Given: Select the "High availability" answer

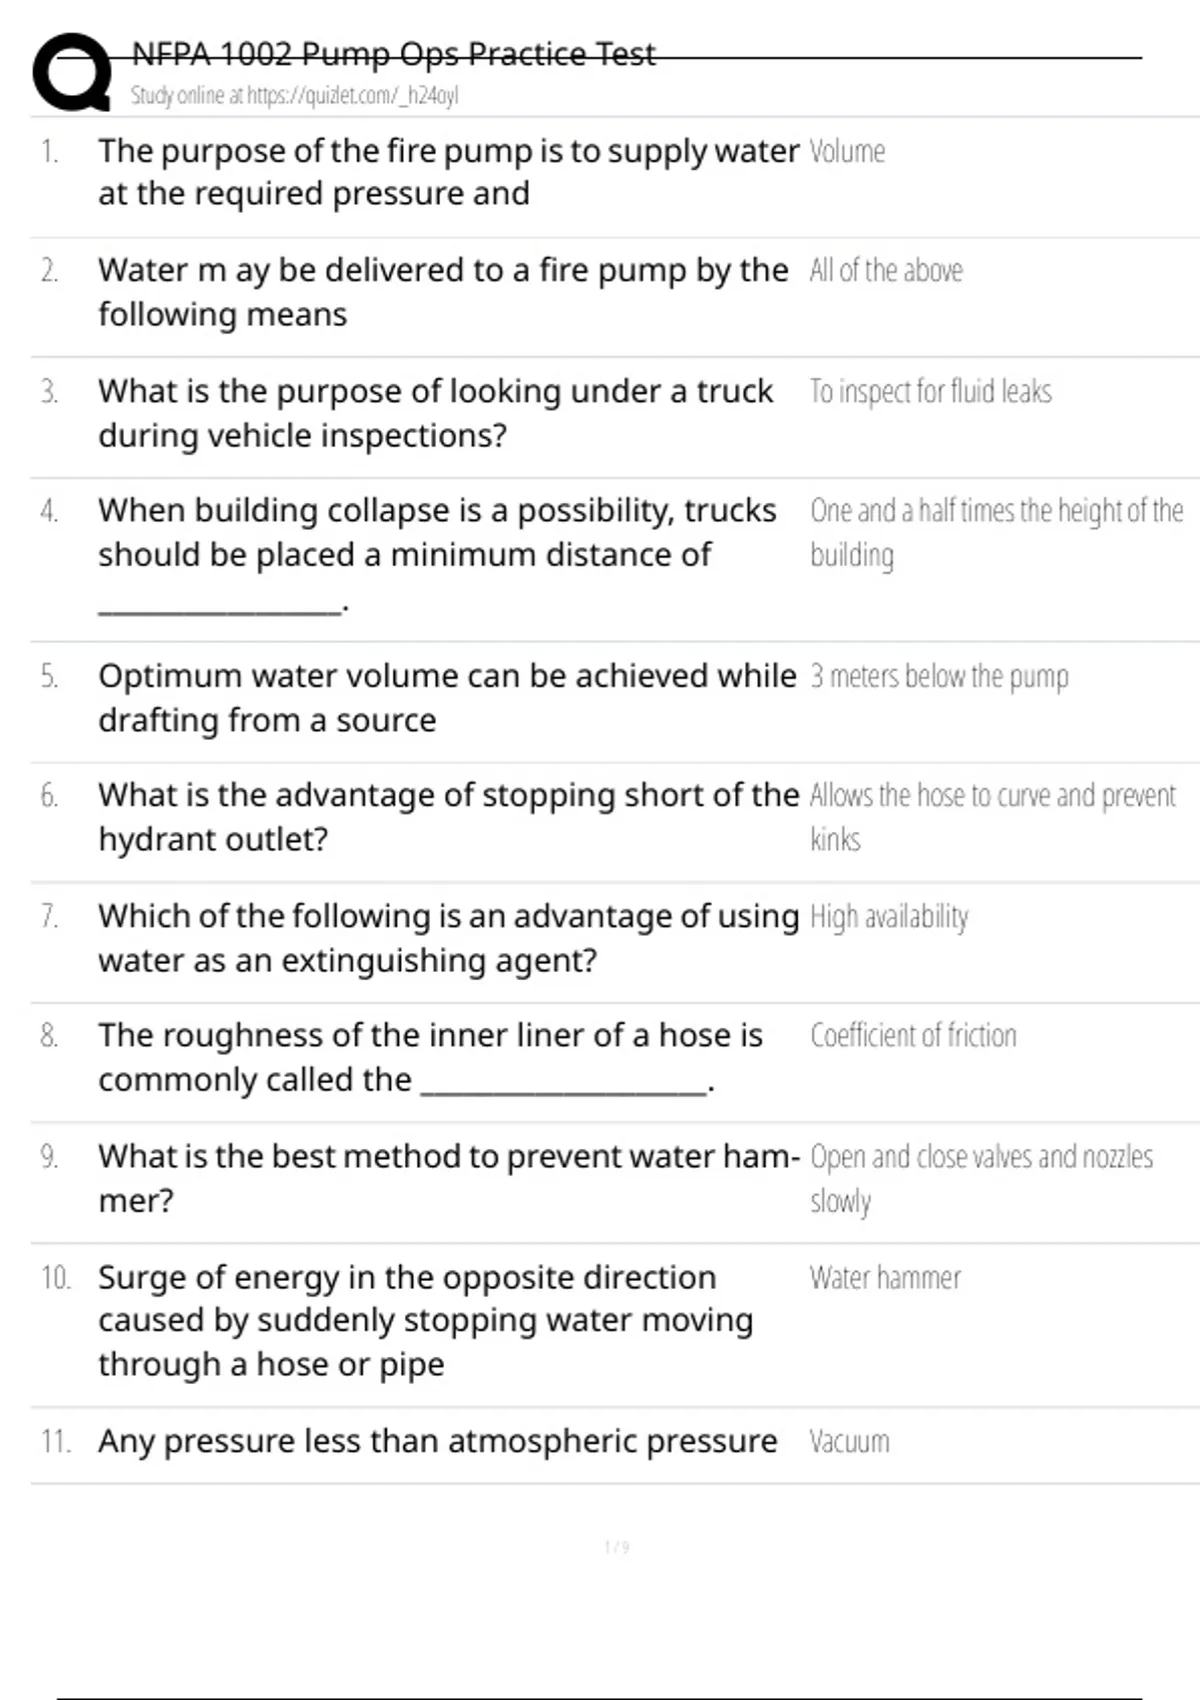Looking at the screenshot, I should [x=889, y=917].
